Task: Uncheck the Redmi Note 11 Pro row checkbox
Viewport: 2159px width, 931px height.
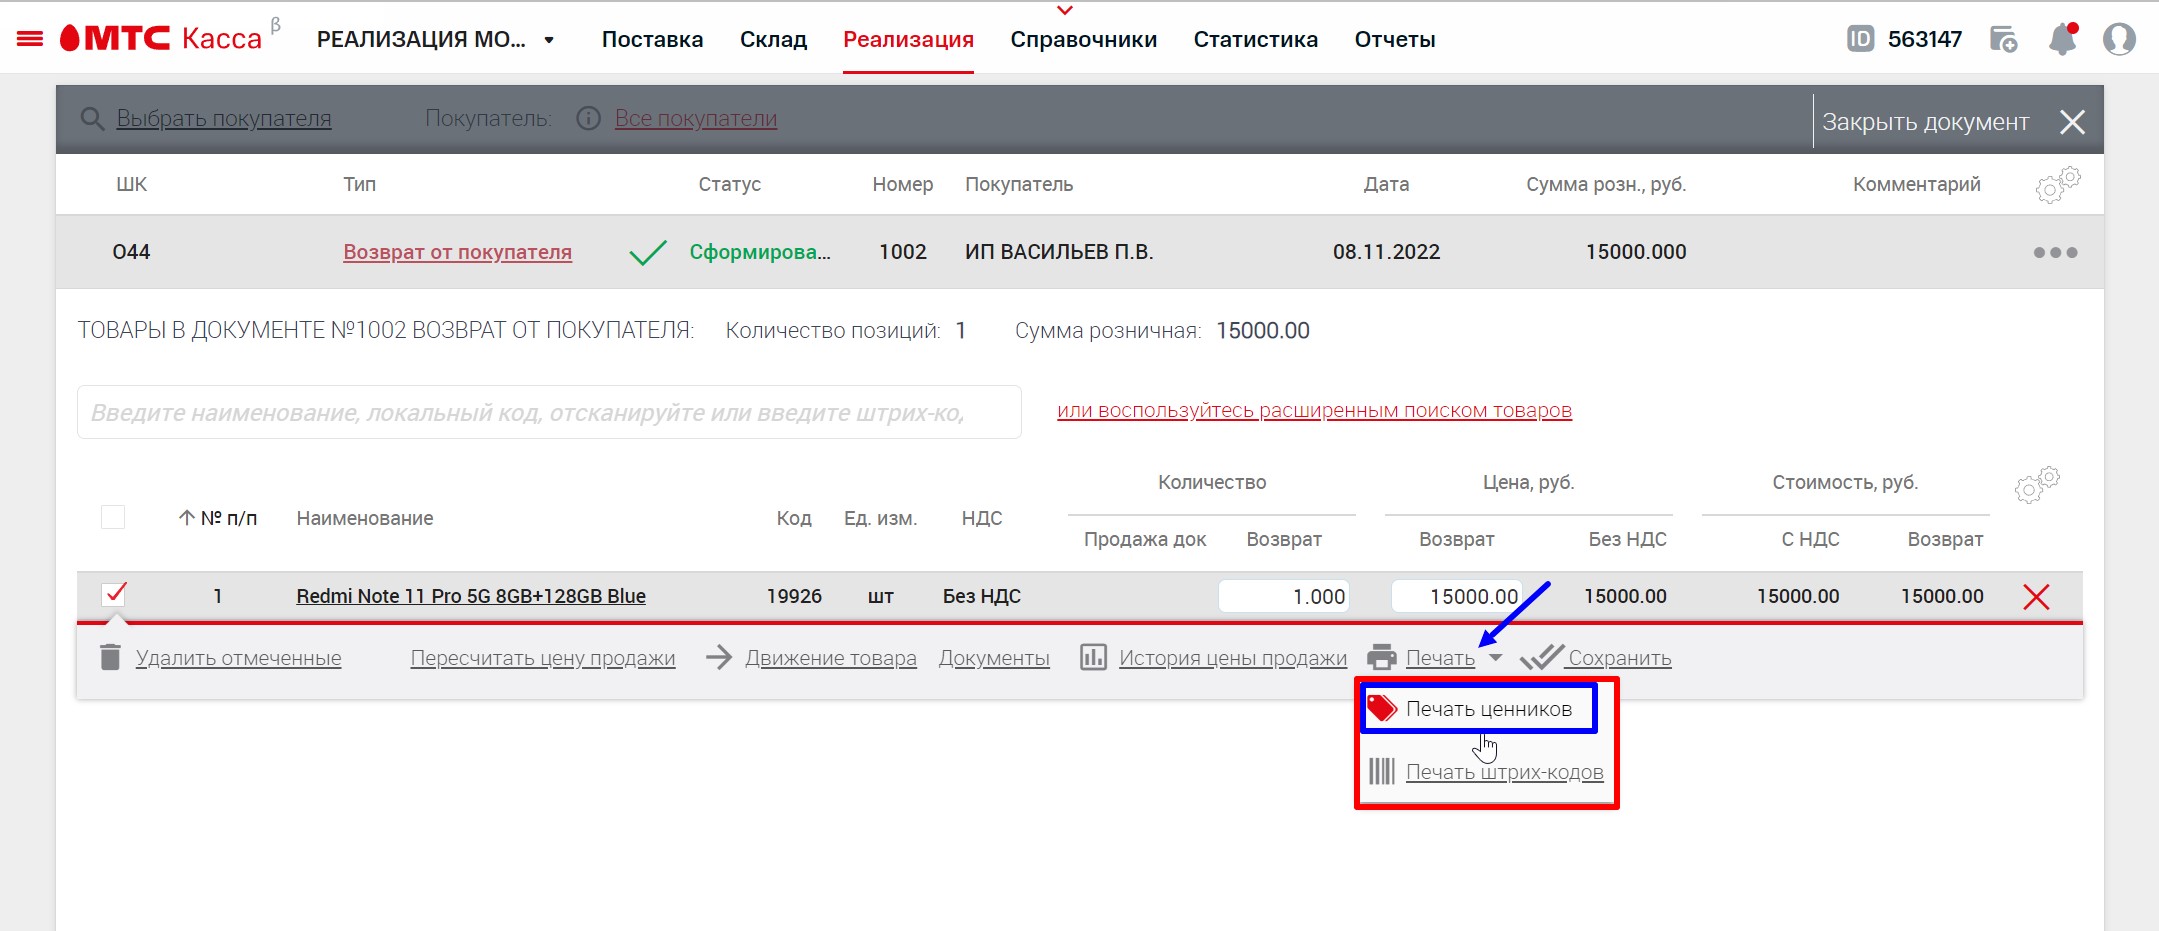Action: pyautogui.click(x=114, y=594)
